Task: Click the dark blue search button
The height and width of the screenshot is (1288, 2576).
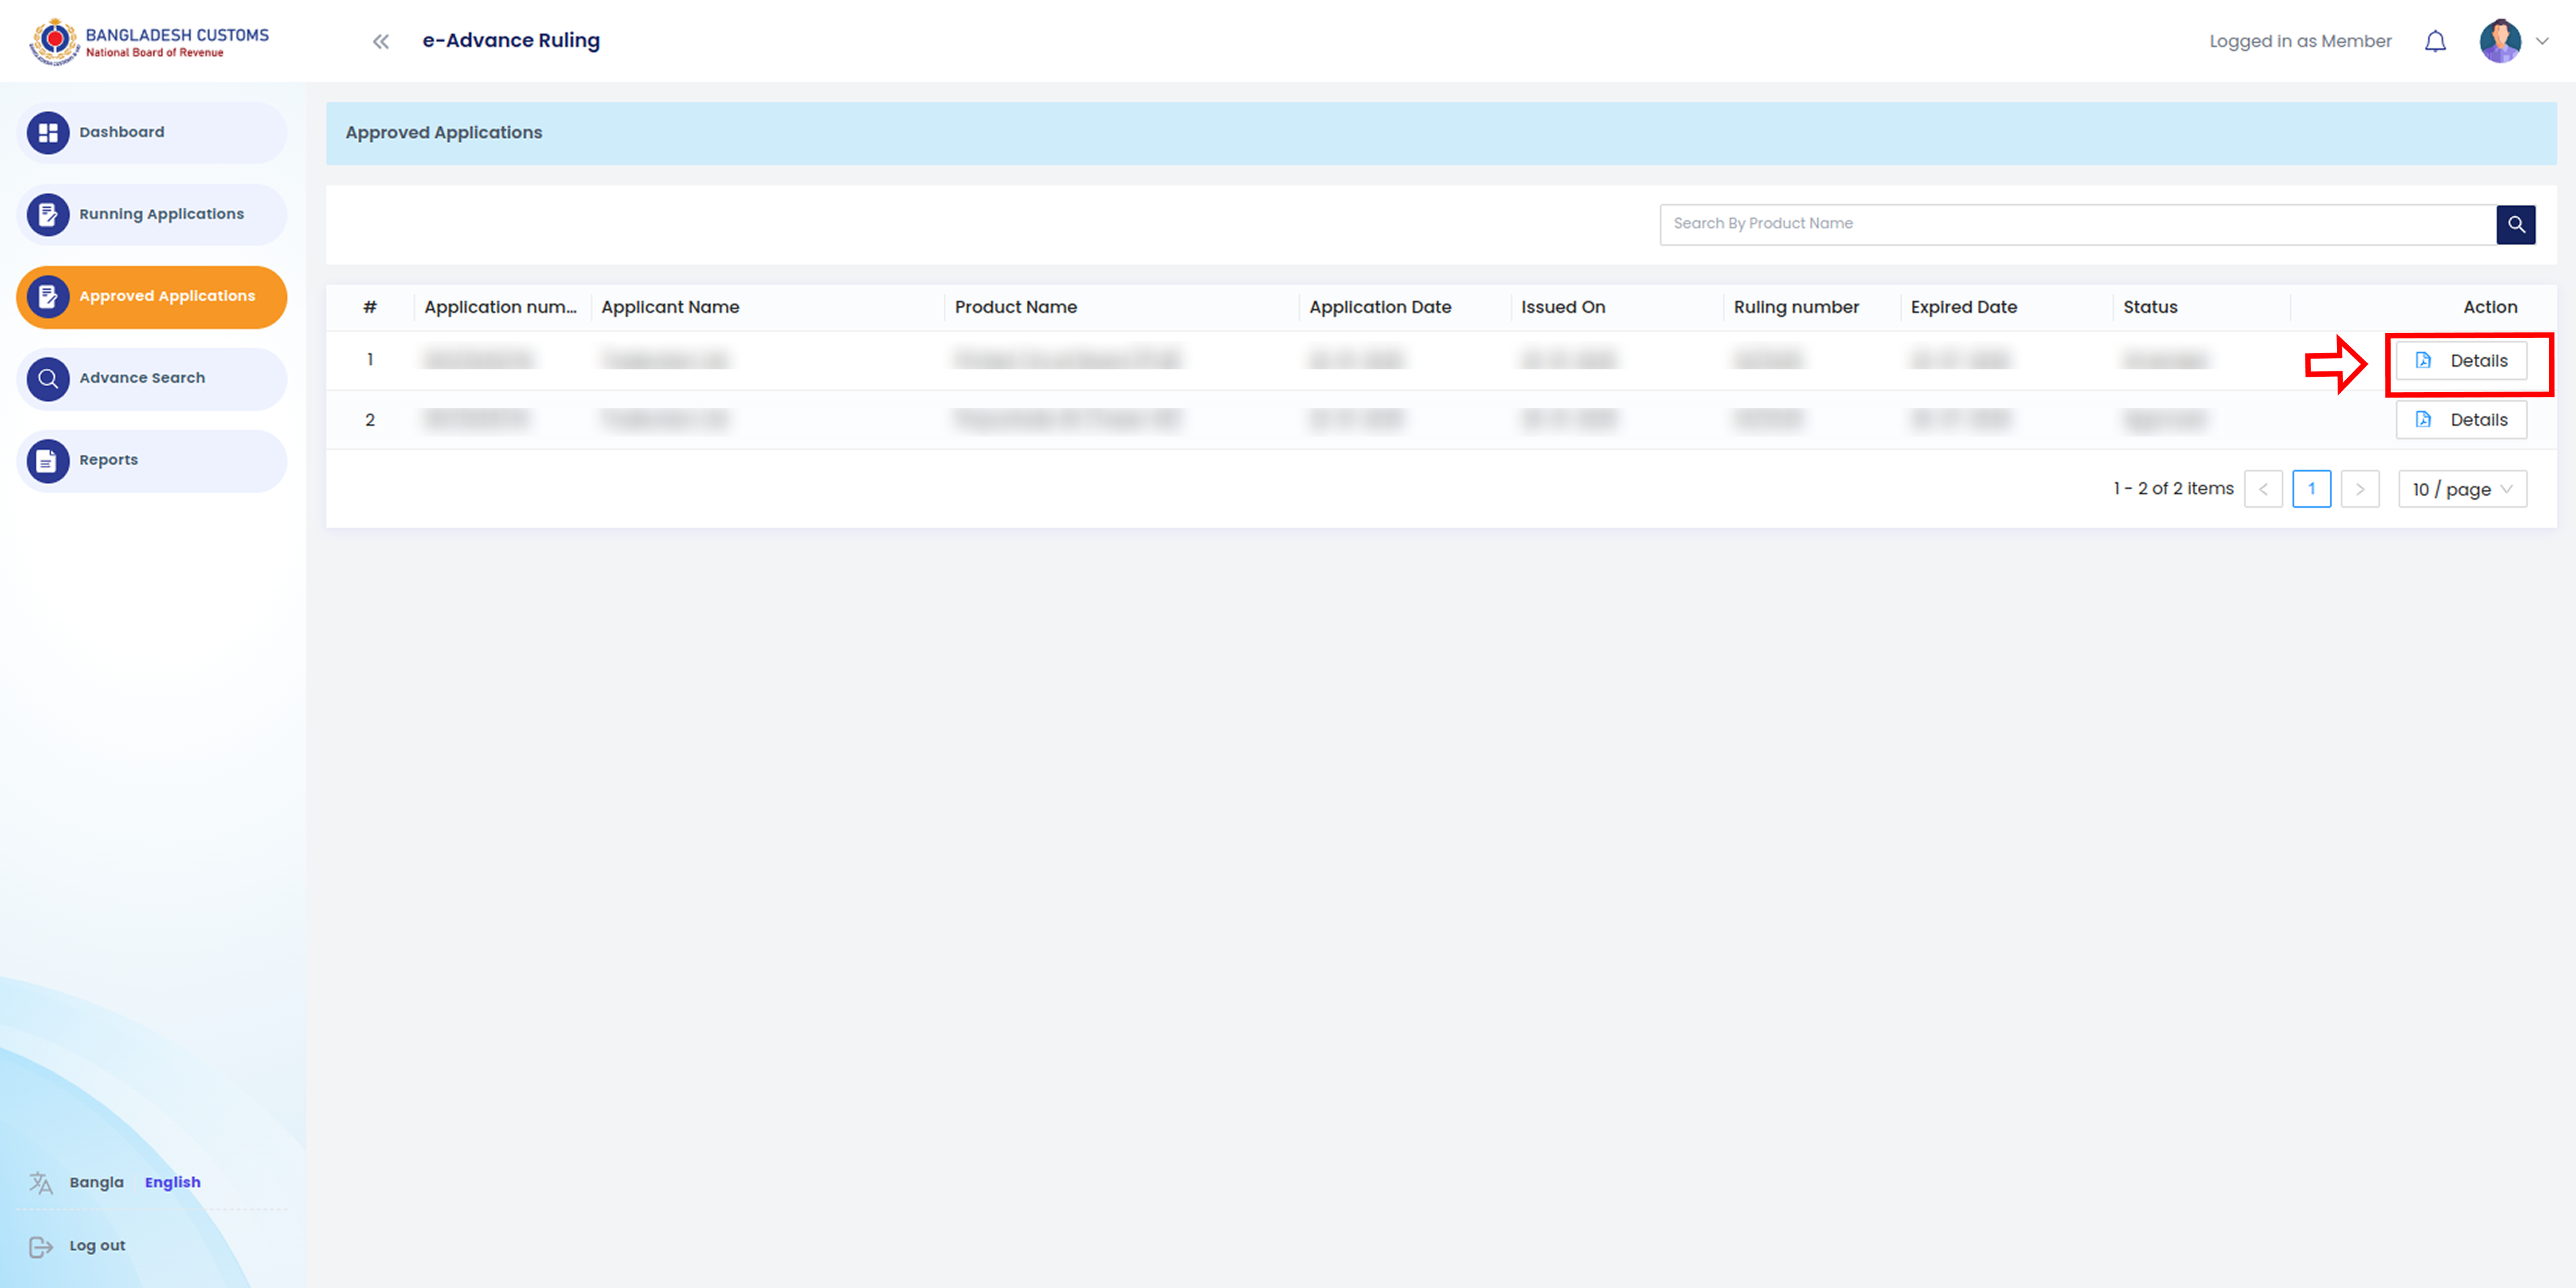Action: [x=2516, y=224]
